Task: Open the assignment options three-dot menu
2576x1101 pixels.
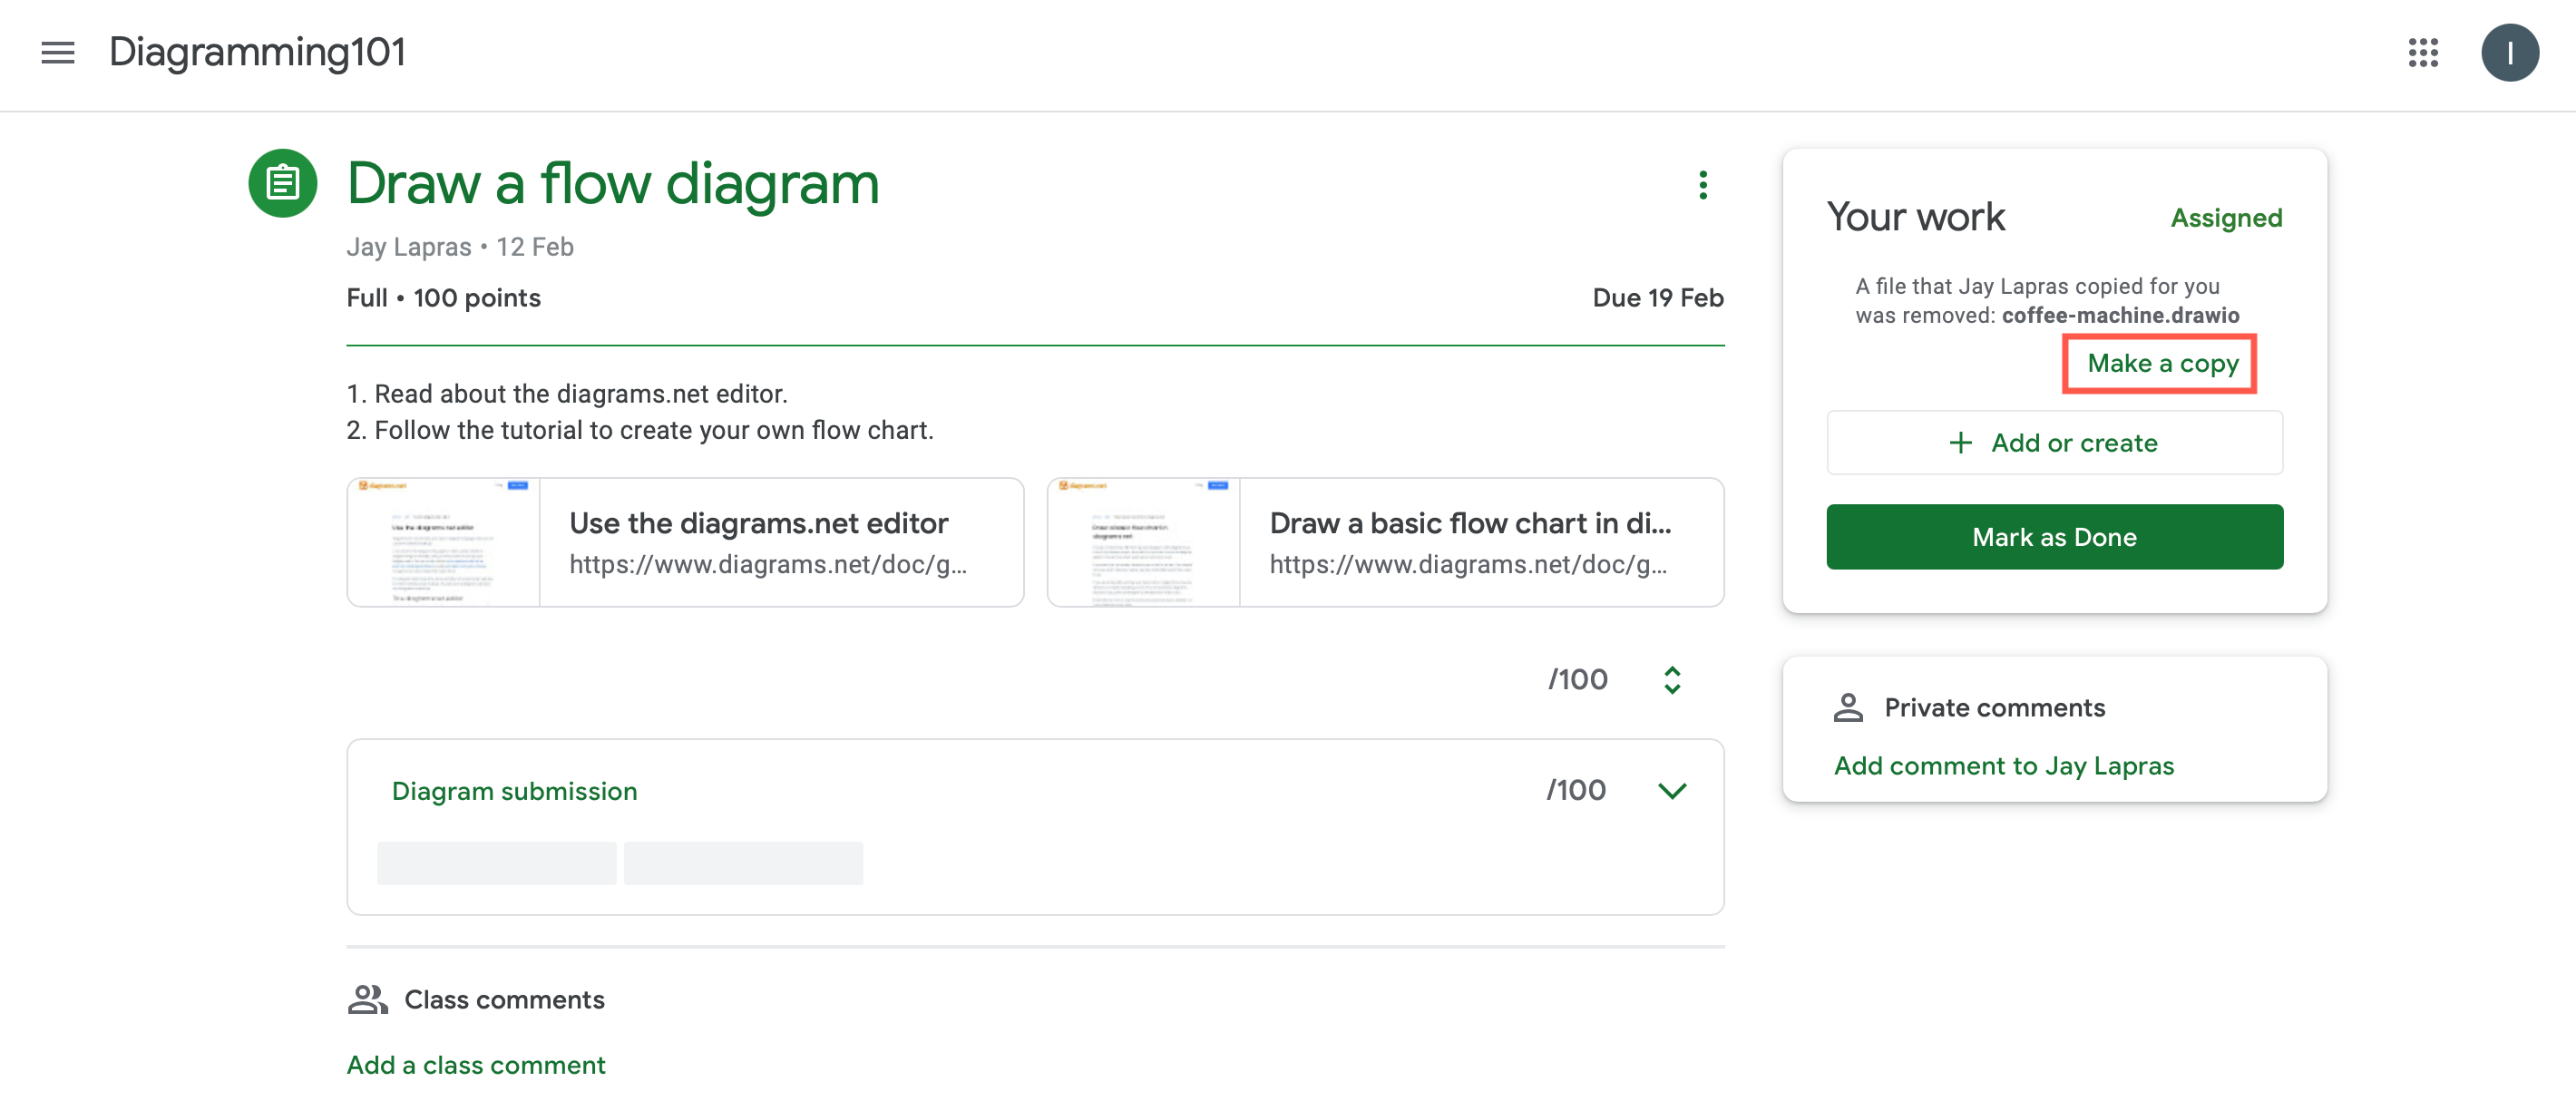Action: click(x=1703, y=185)
